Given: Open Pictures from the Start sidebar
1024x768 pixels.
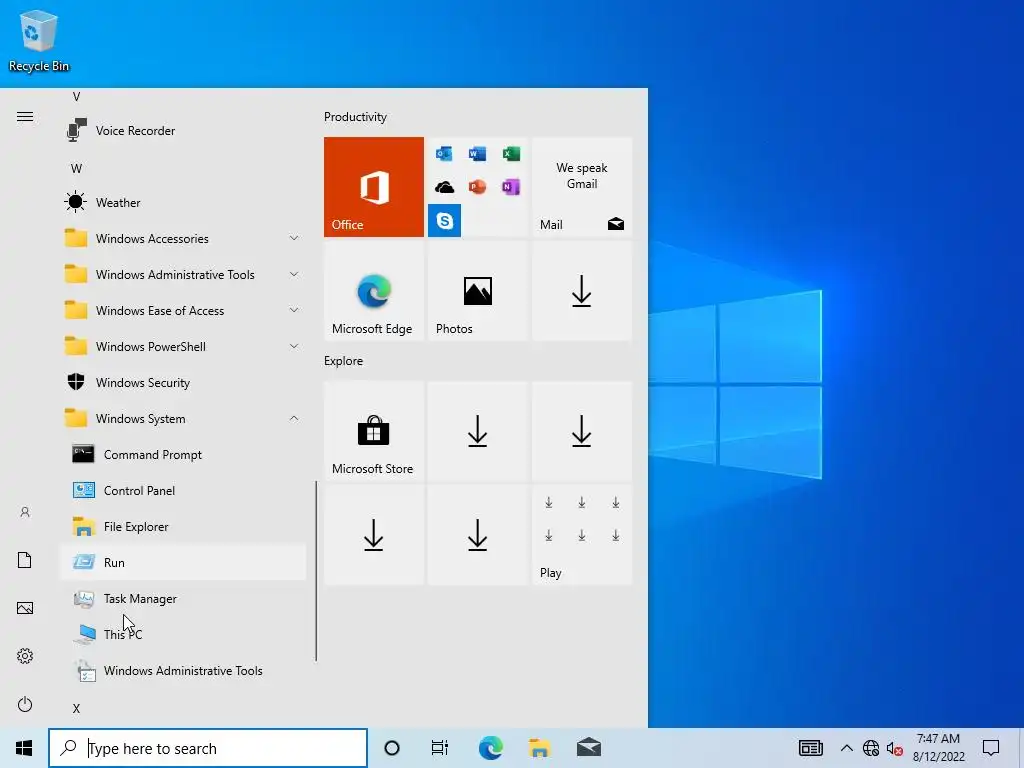Looking at the screenshot, I should click(x=25, y=608).
